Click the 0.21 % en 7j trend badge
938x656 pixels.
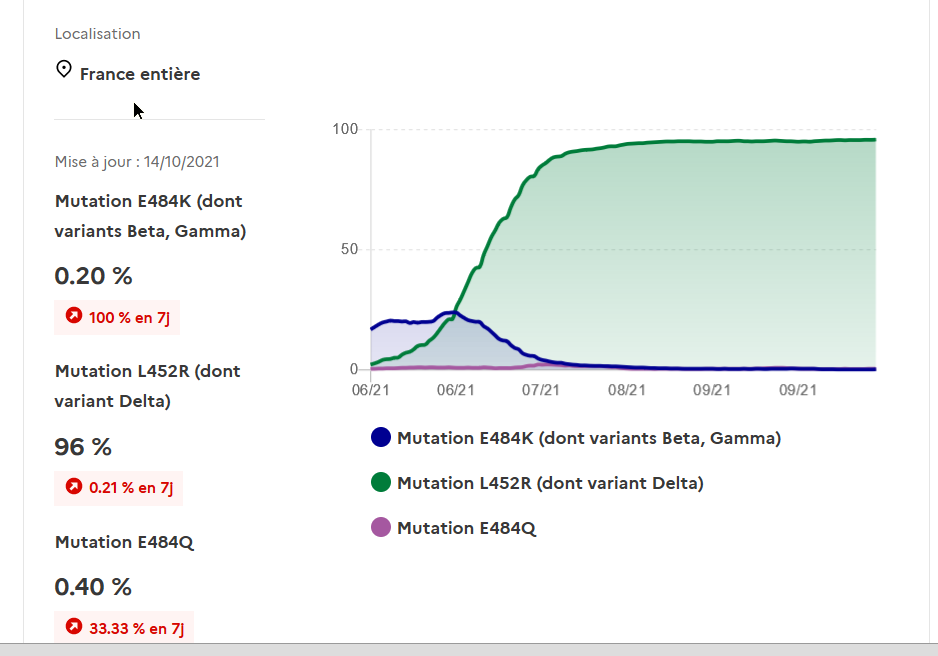(119, 488)
